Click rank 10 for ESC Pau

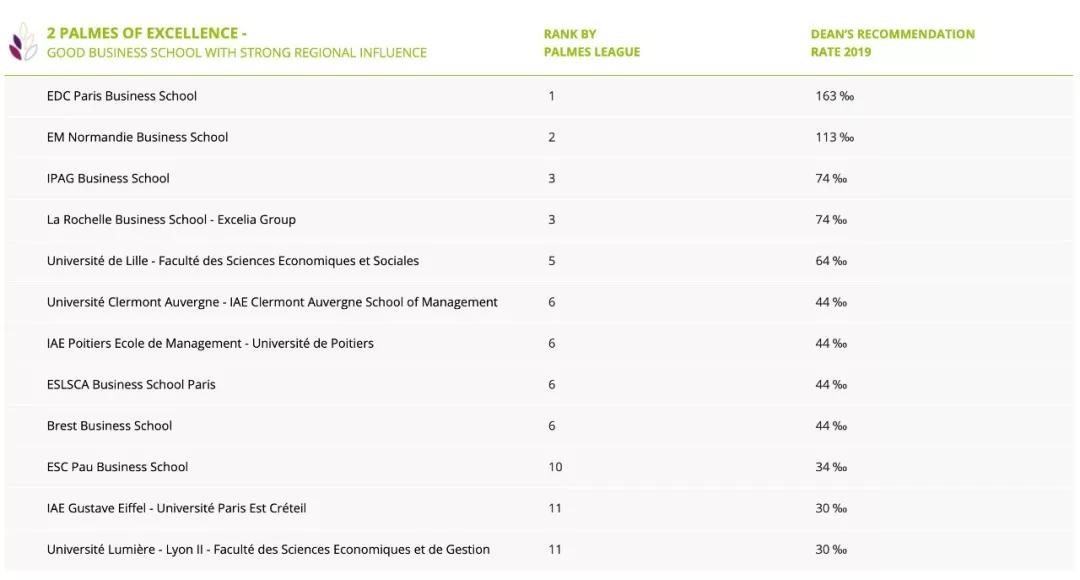coord(555,467)
